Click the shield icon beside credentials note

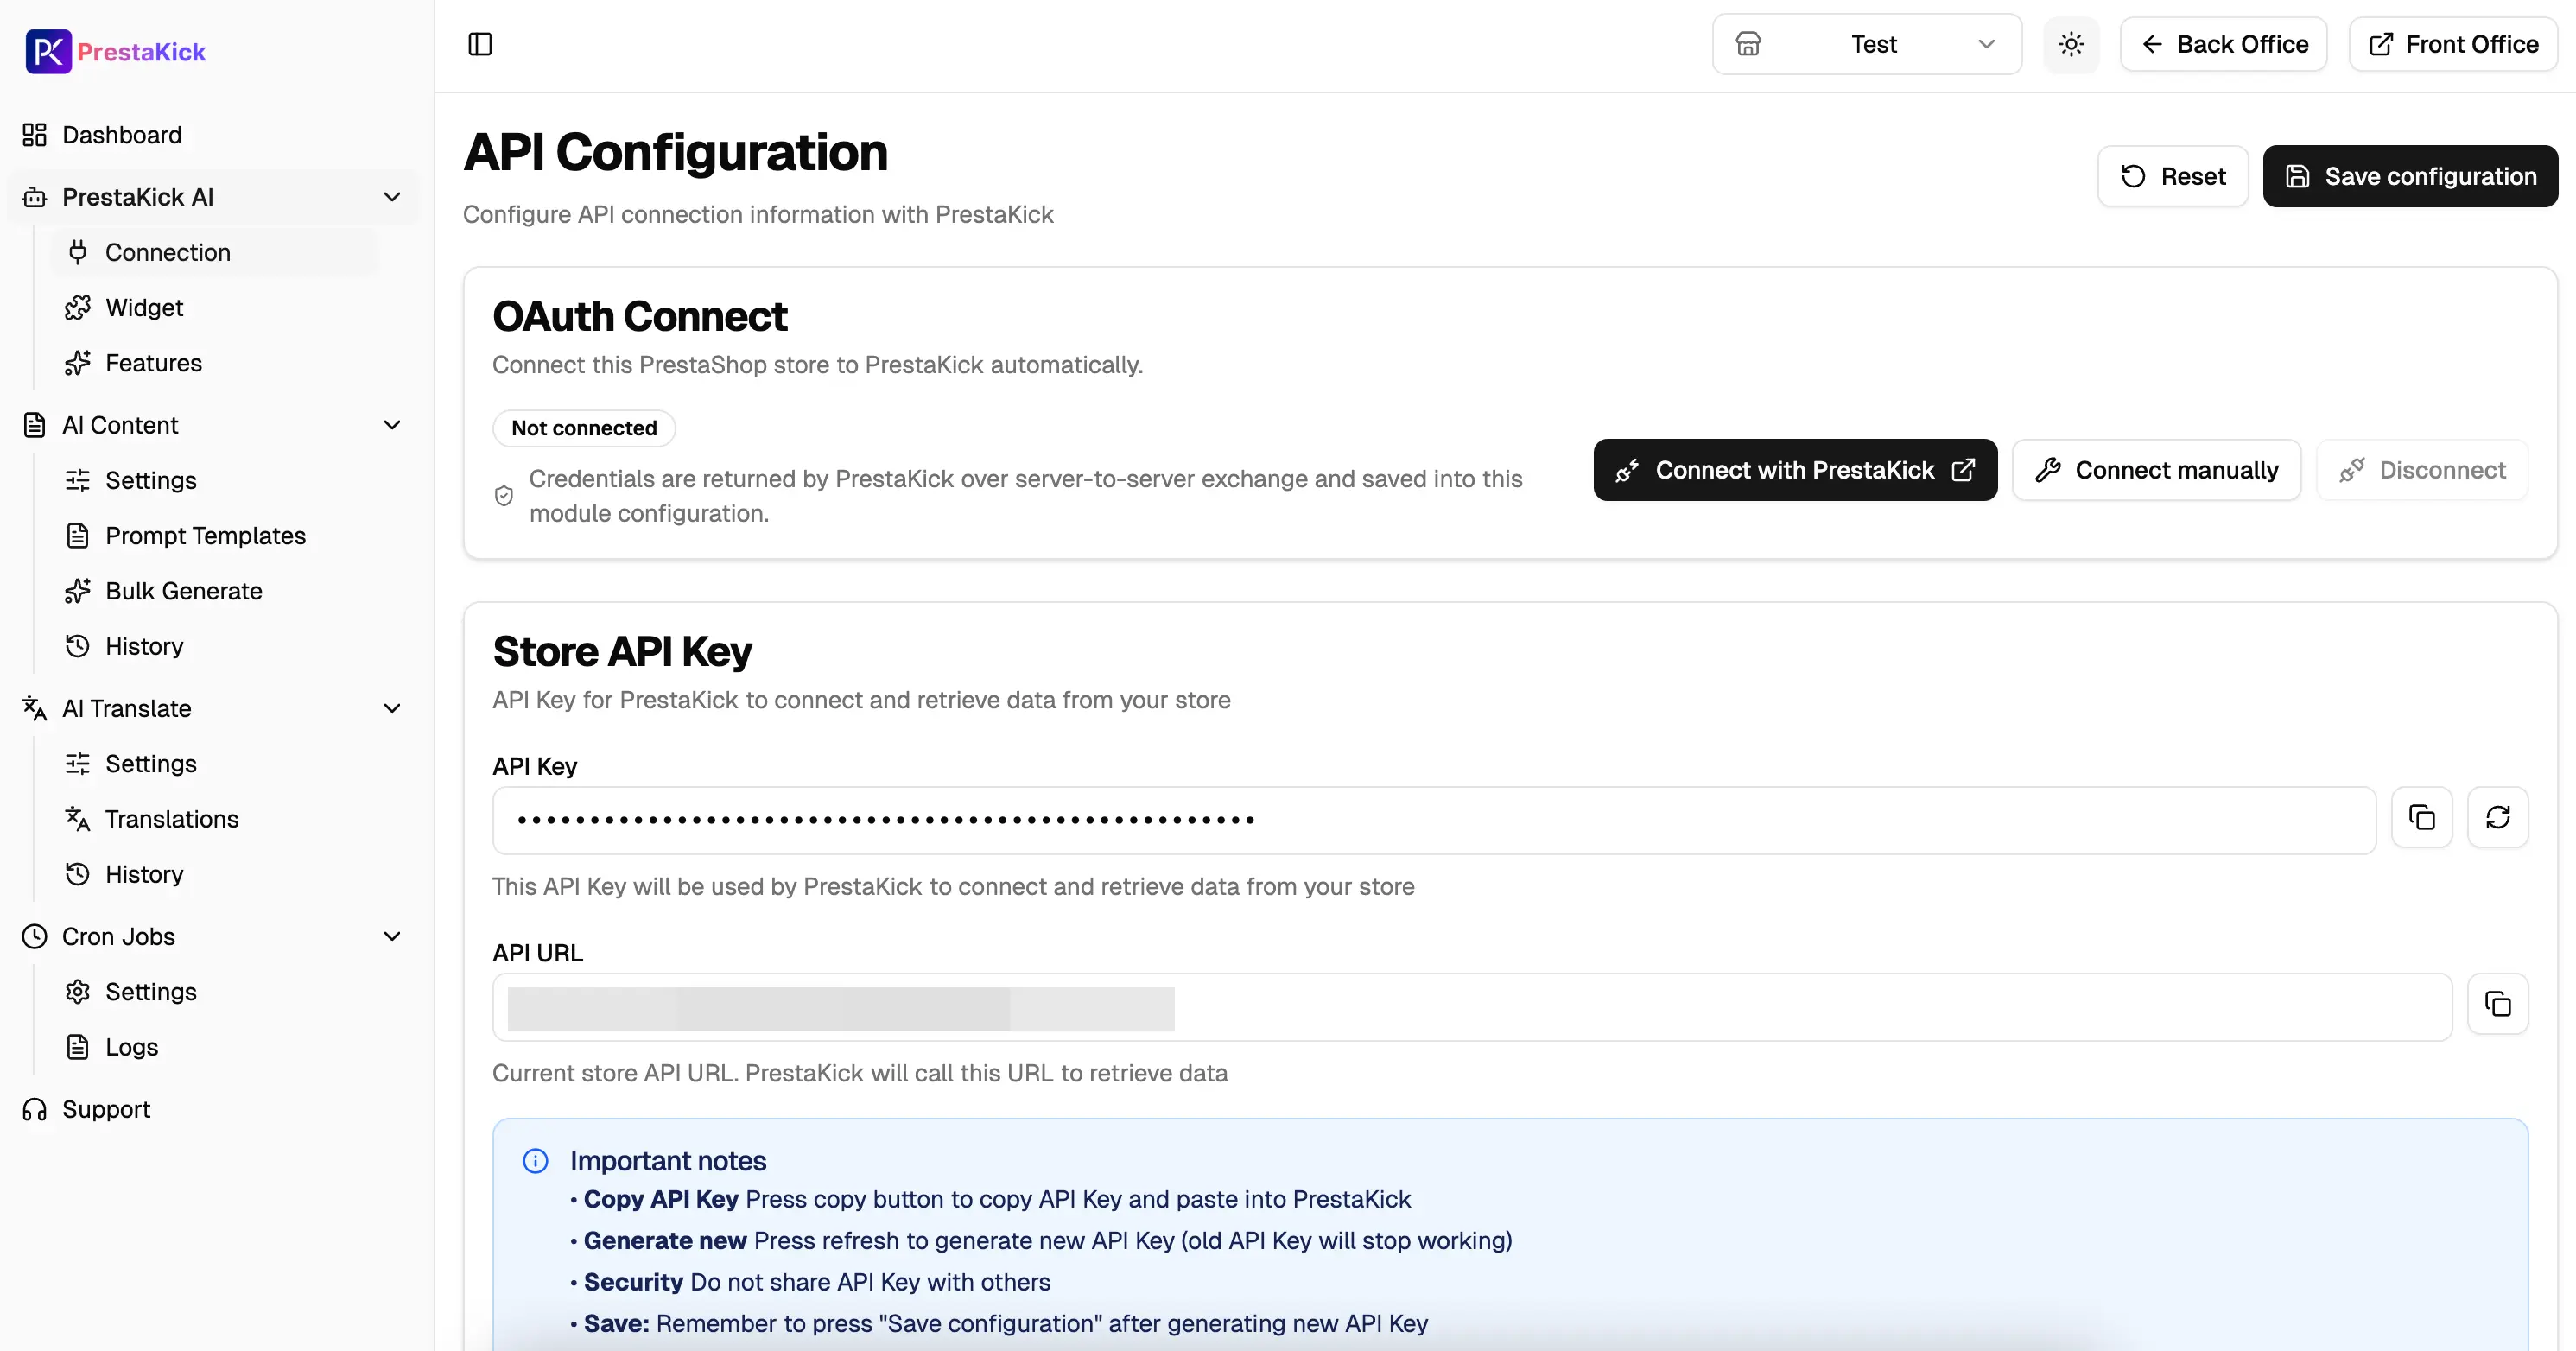[504, 496]
